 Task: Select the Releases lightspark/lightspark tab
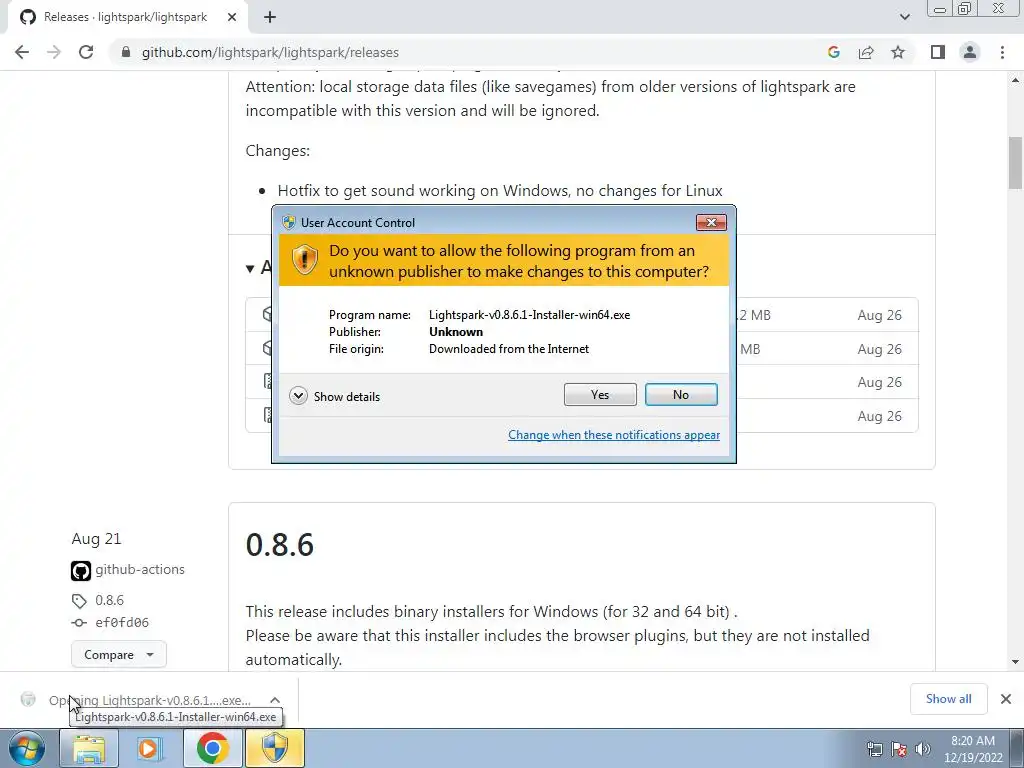127,17
